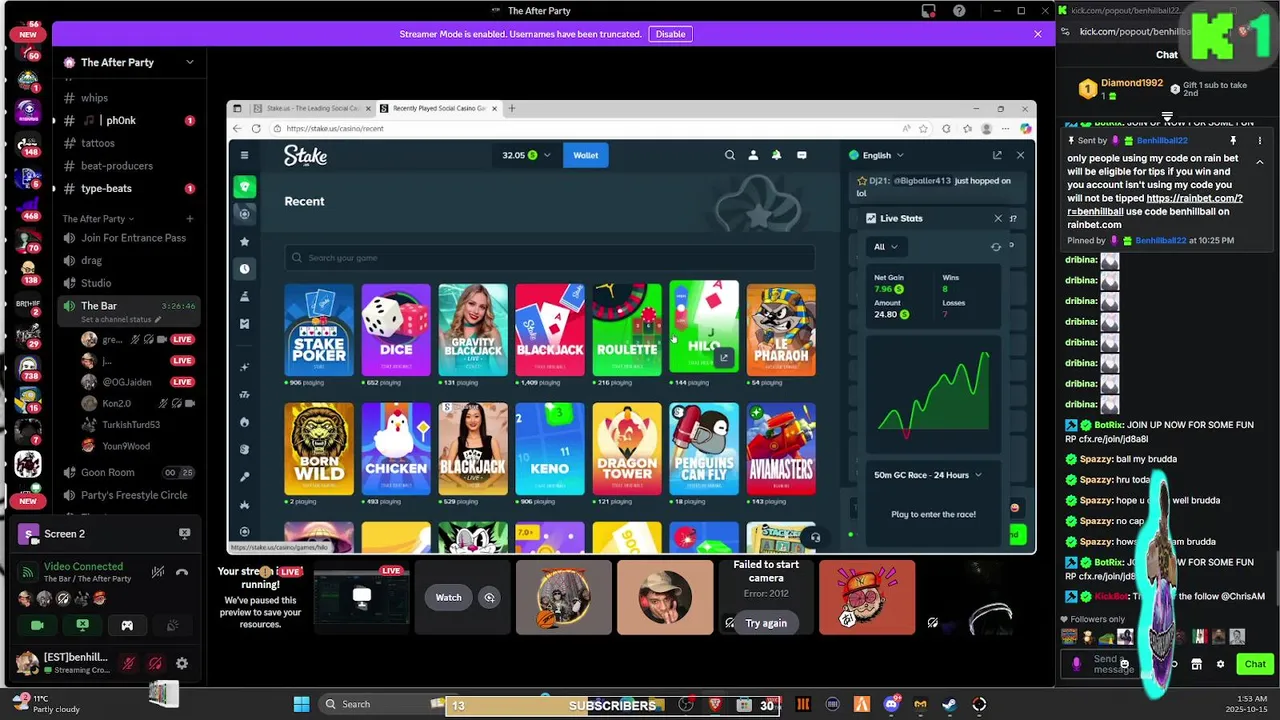Click the Stake favorites star sidebar icon

pyautogui.click(x=244, y=241)
